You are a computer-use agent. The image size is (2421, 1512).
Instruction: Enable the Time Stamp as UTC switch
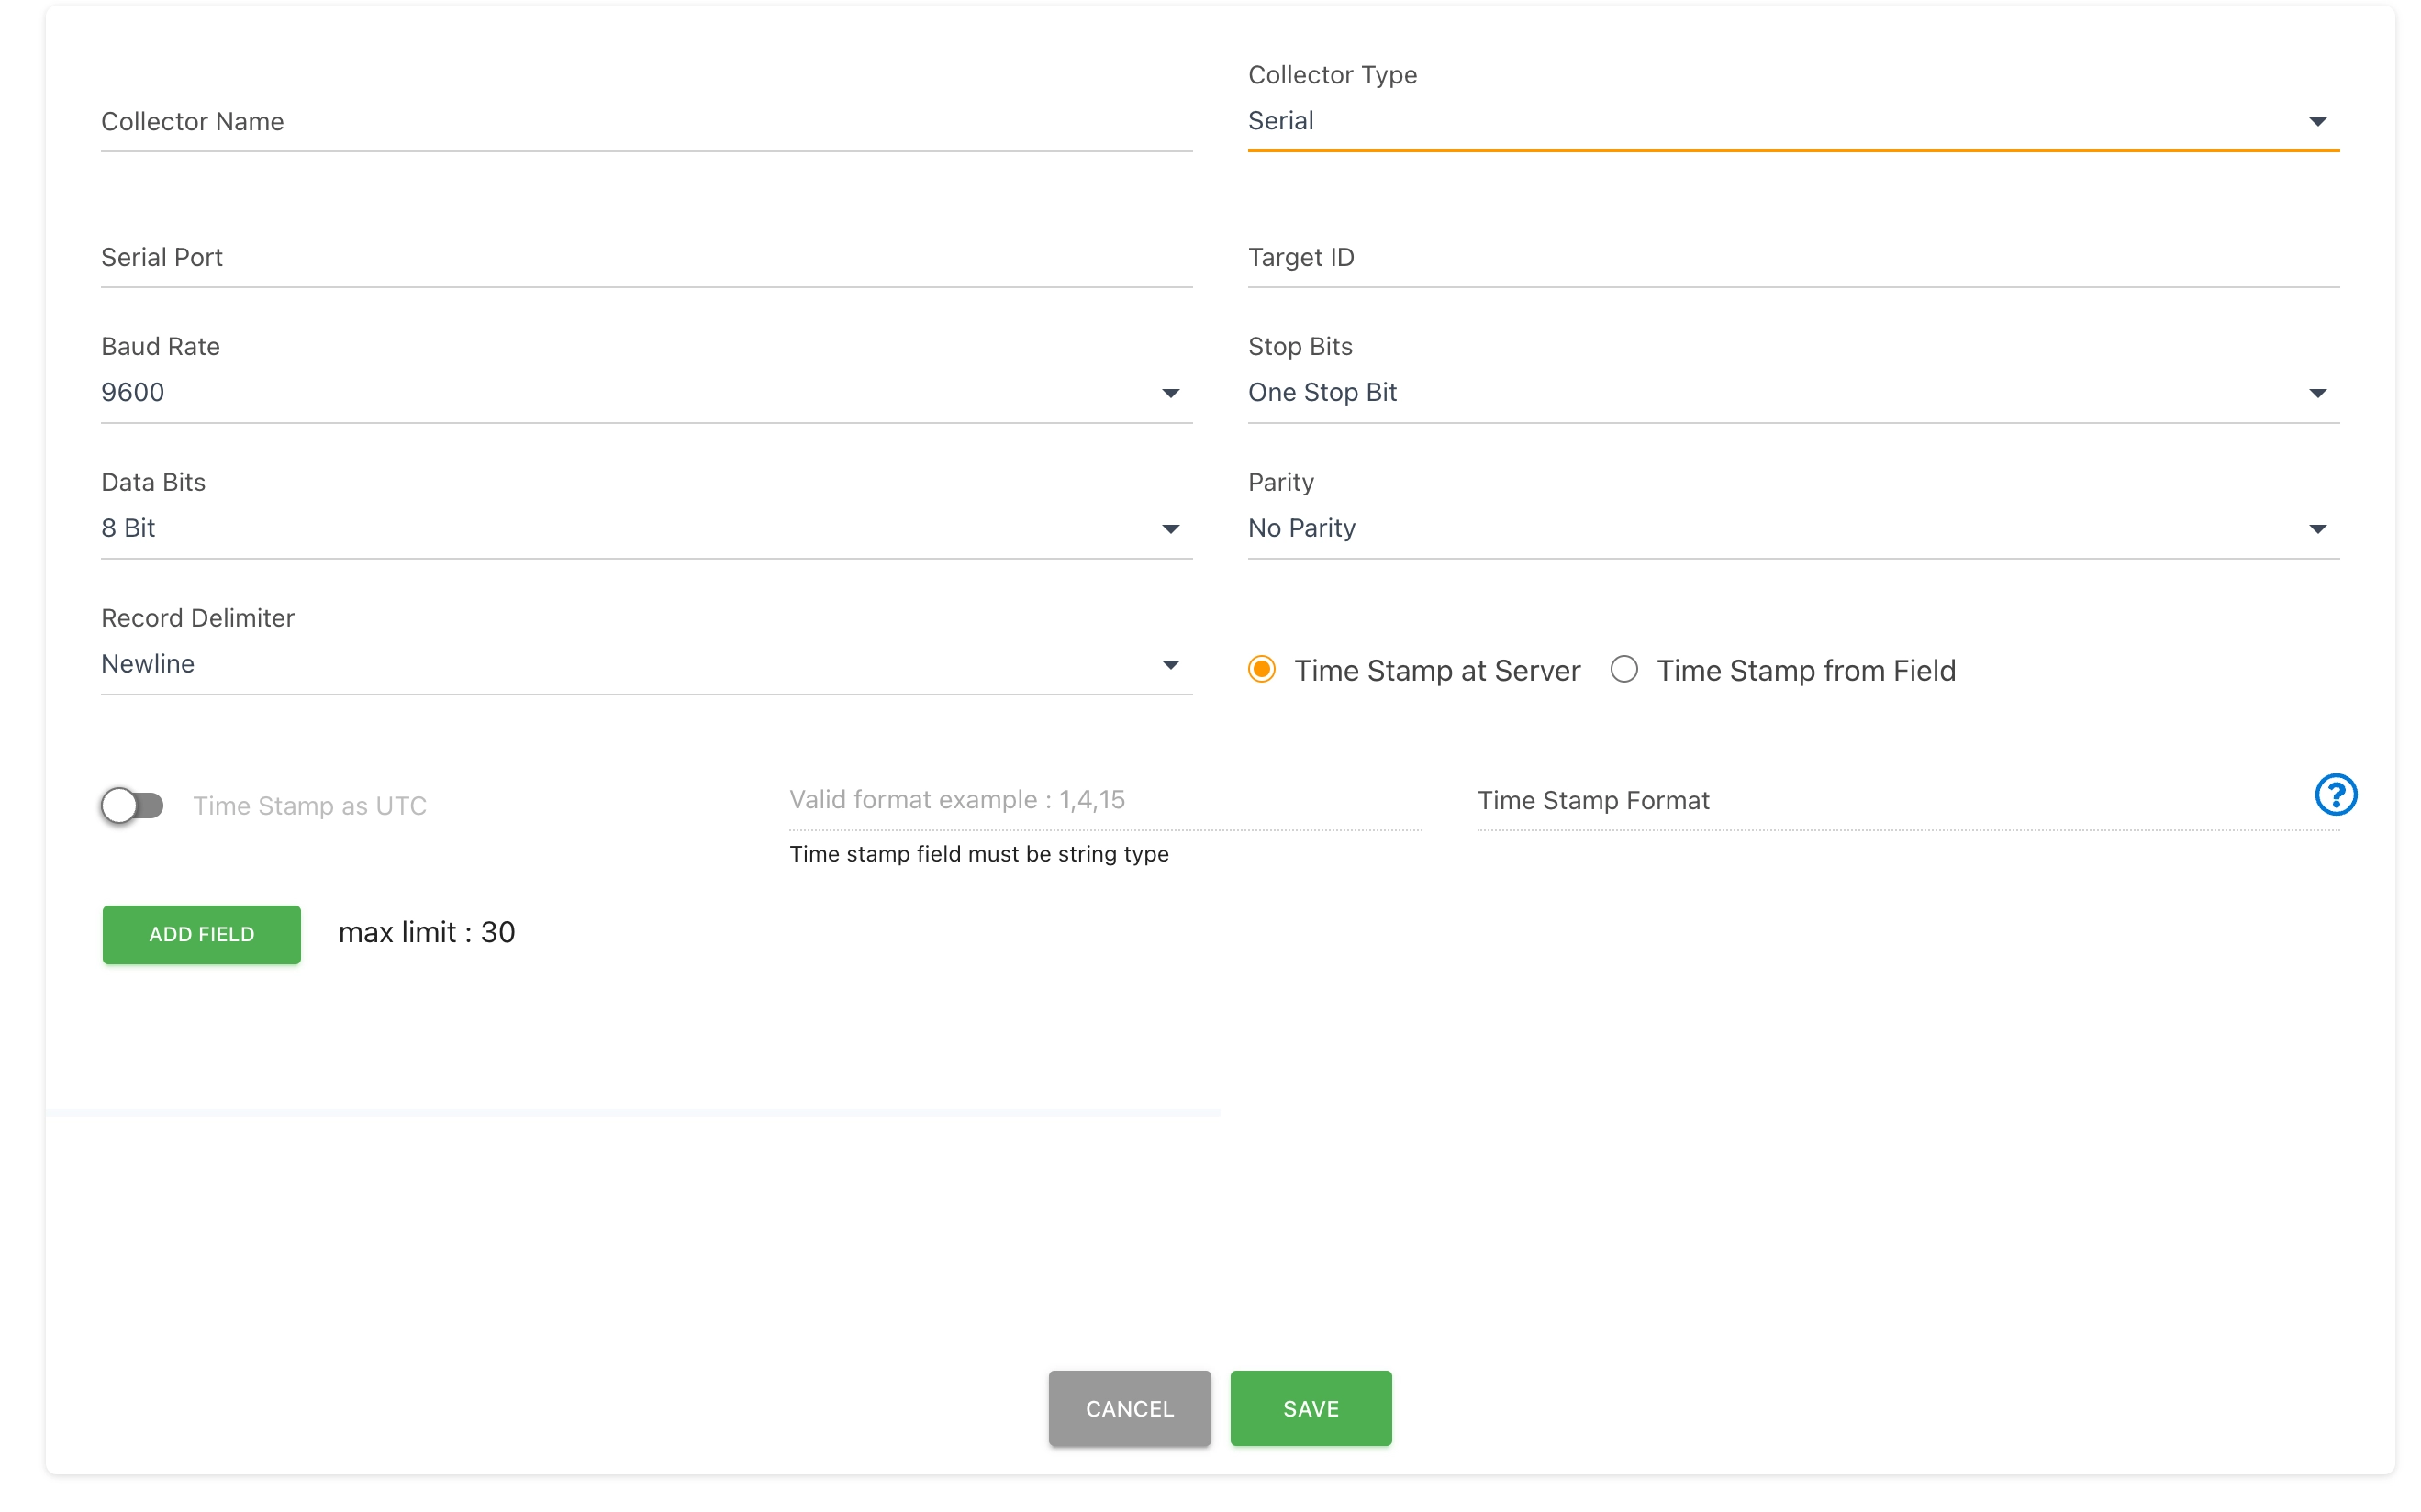pos(133,805)
